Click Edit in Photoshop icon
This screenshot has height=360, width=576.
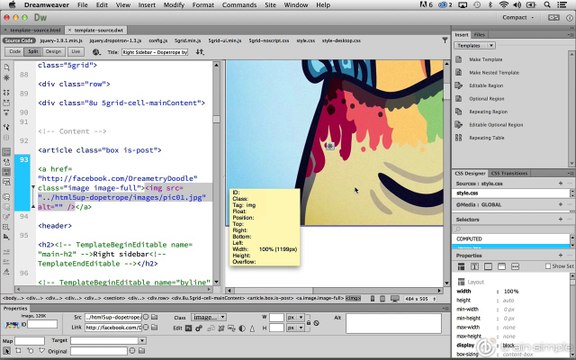tap(188, 328)
